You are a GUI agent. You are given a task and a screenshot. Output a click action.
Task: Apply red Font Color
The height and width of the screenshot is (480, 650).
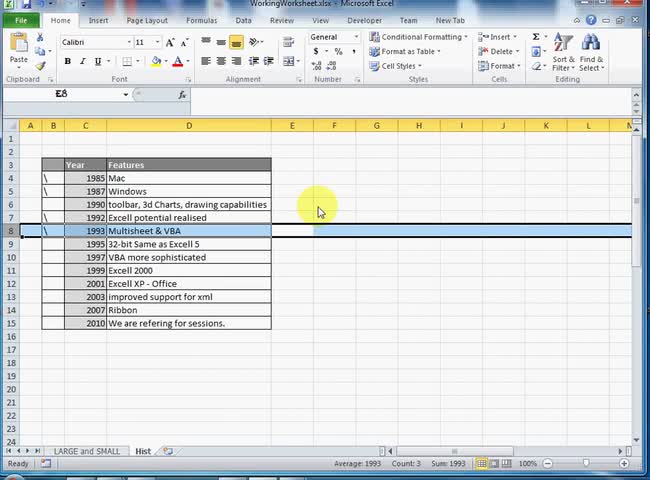[178, 61]
